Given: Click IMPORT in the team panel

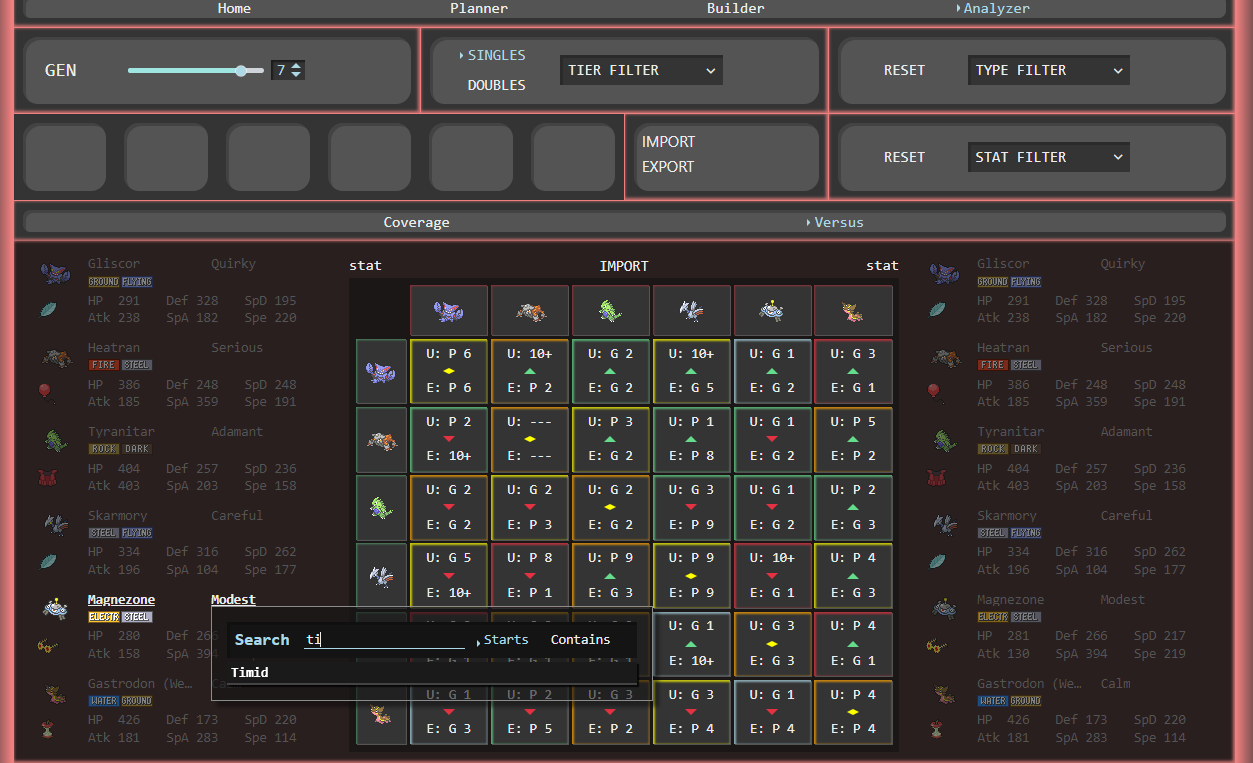Looking at the screenshot, I should click(x=668, y=142).
